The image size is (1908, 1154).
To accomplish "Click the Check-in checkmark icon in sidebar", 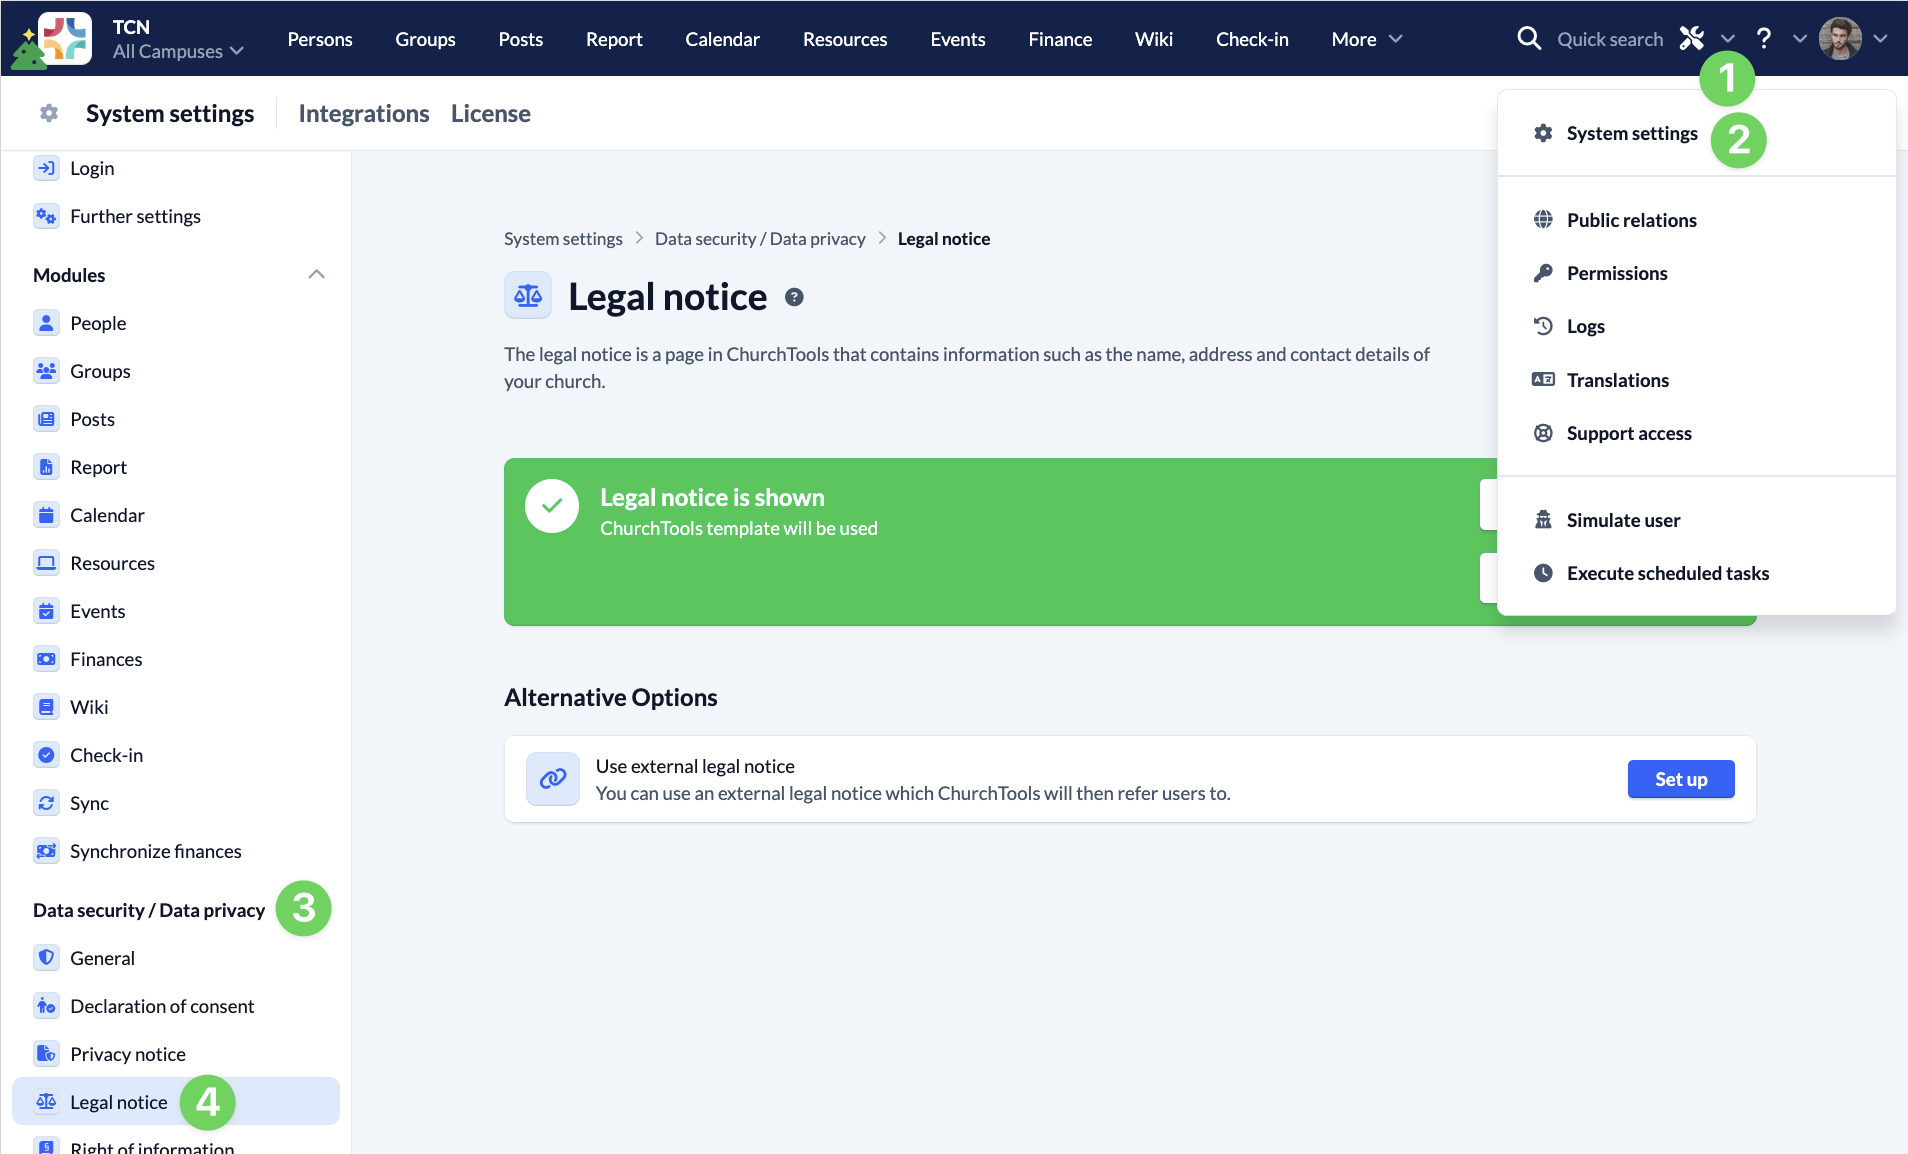I will [x=46, y=755].
